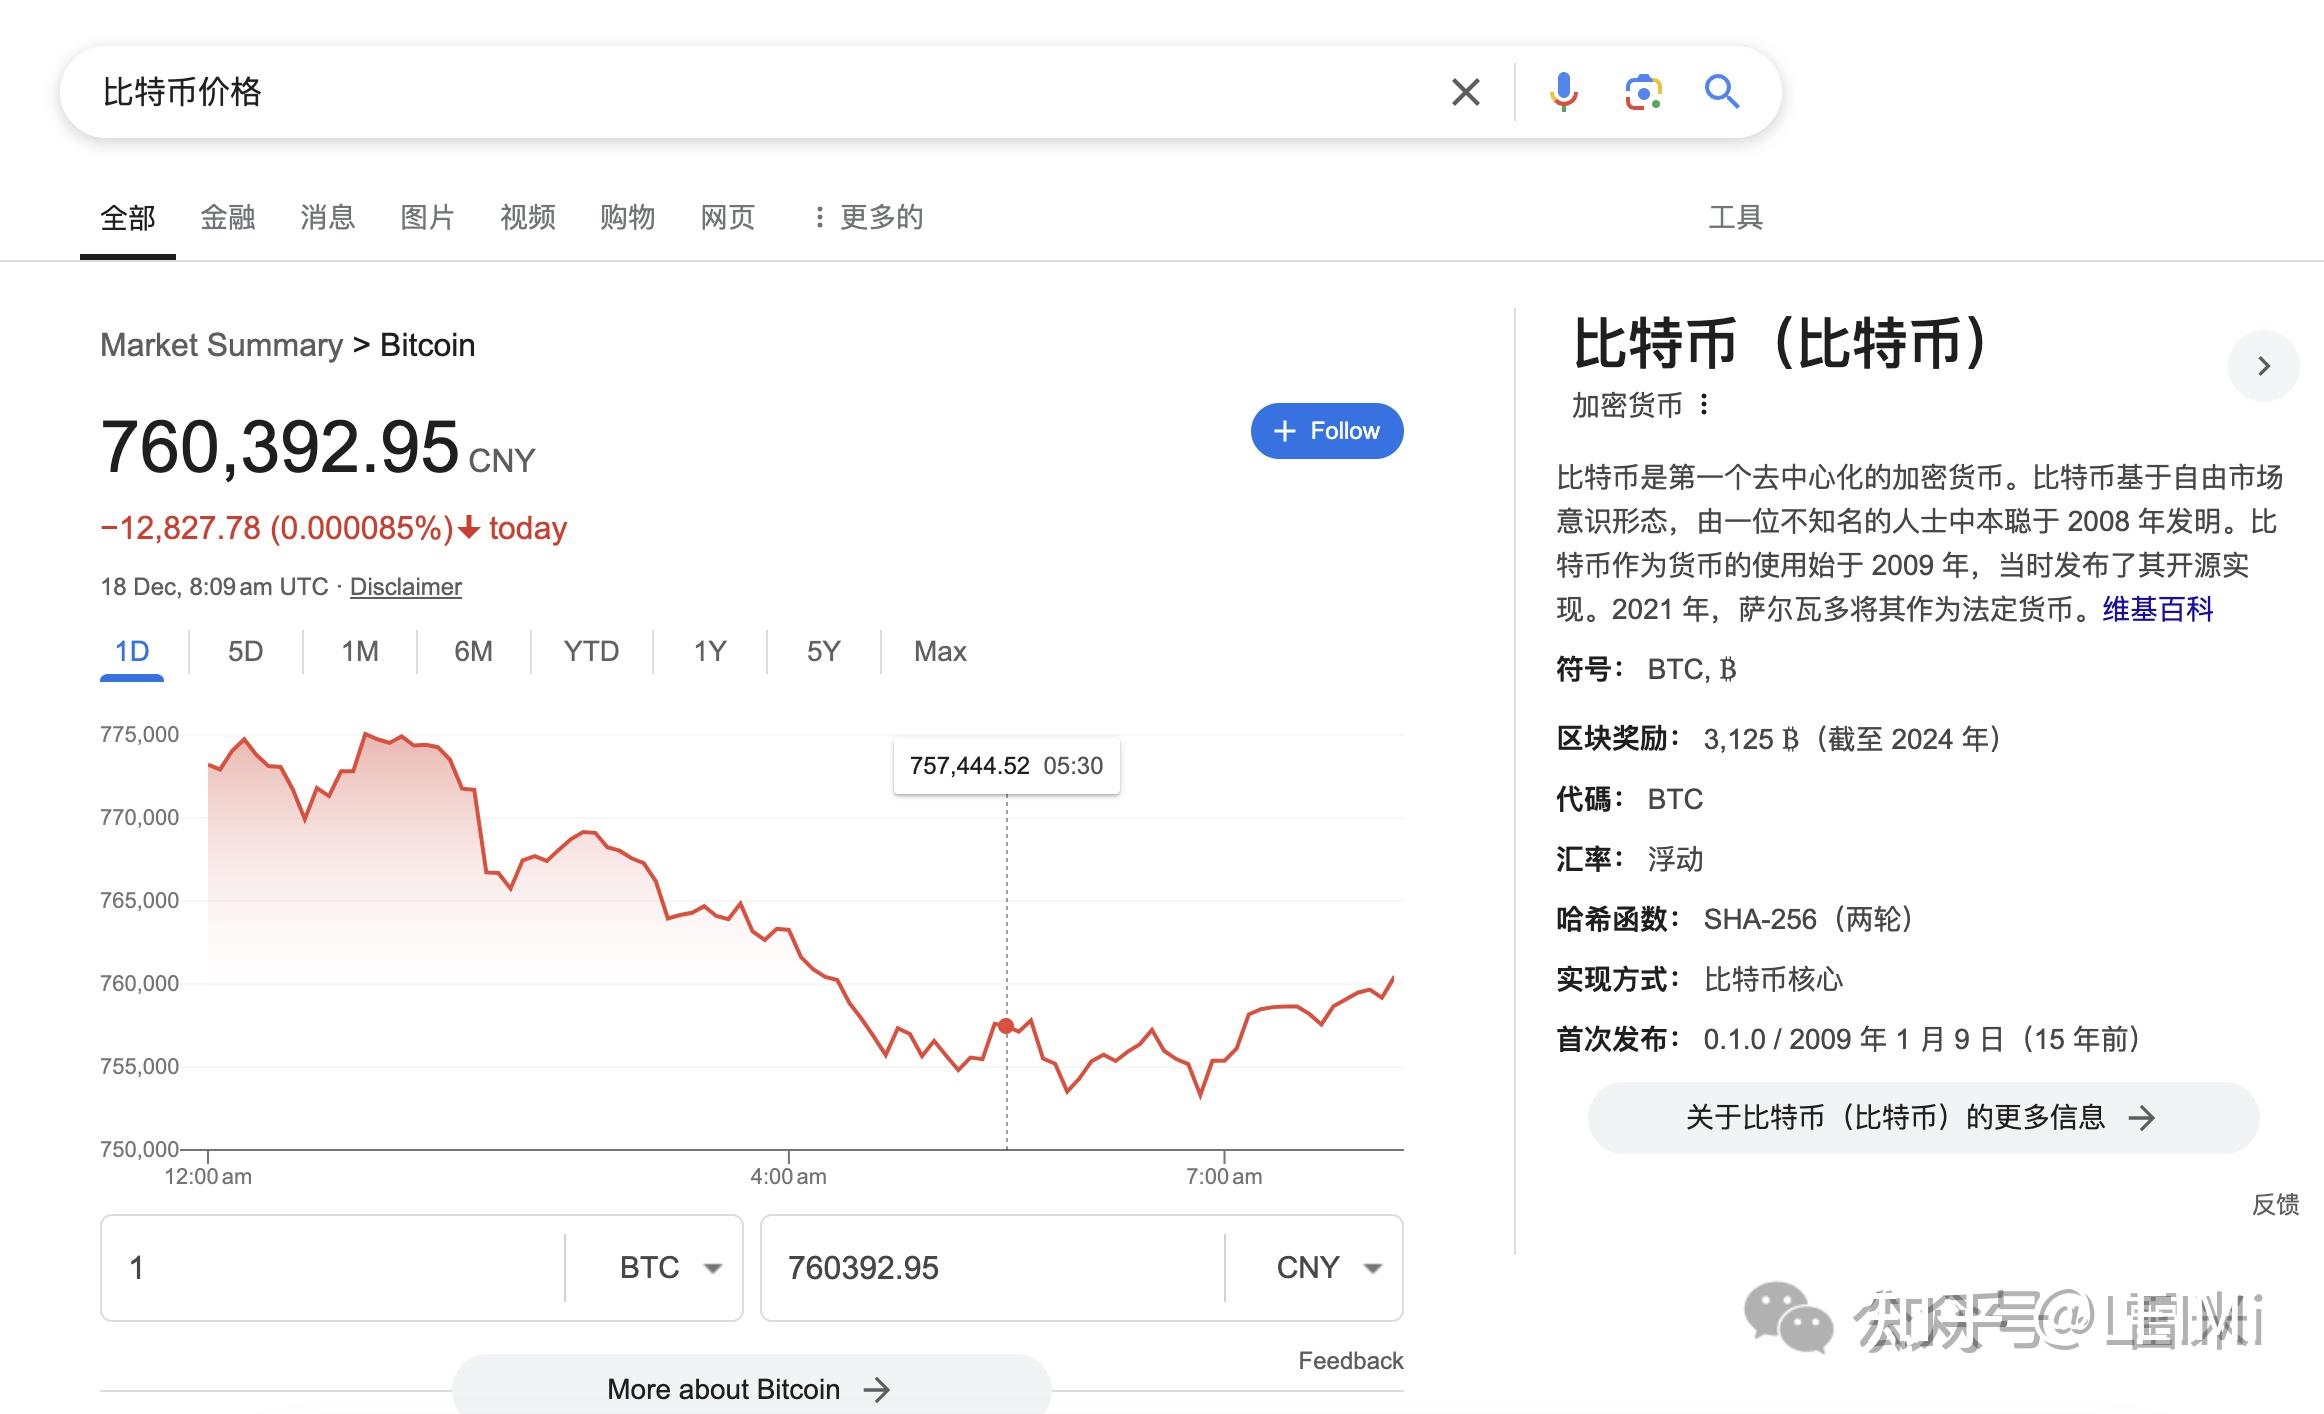This screenshot has height=1414, width=2324.
Task: Select the YTD chart range
Action: tap(591, 652)
